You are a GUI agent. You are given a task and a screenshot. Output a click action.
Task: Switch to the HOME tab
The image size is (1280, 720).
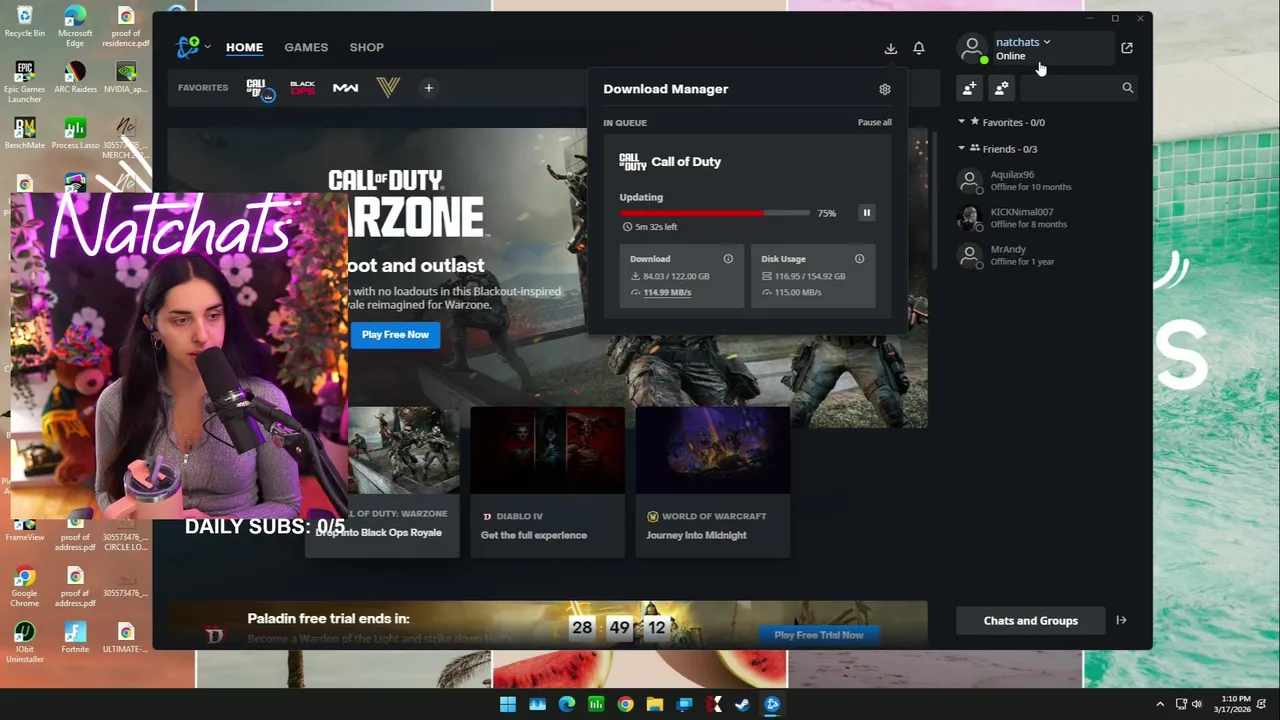click(244, 47)
